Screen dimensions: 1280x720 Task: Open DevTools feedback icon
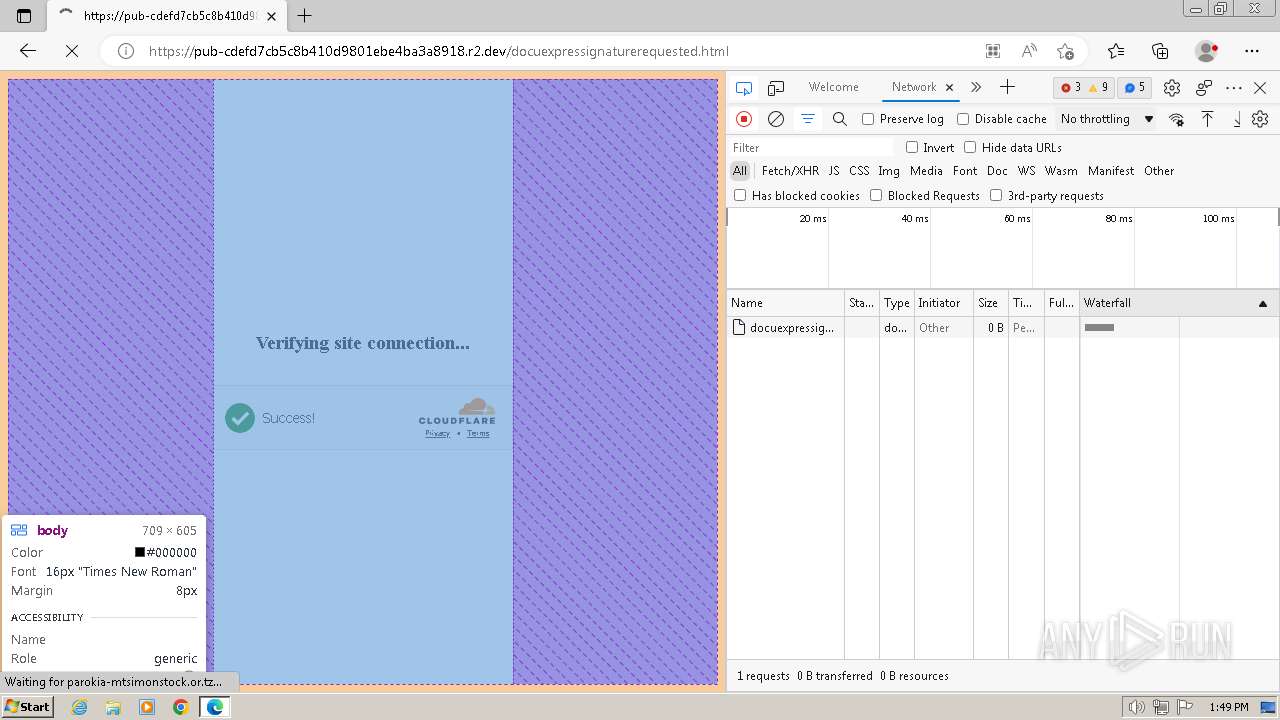(x=1204, y=88)
